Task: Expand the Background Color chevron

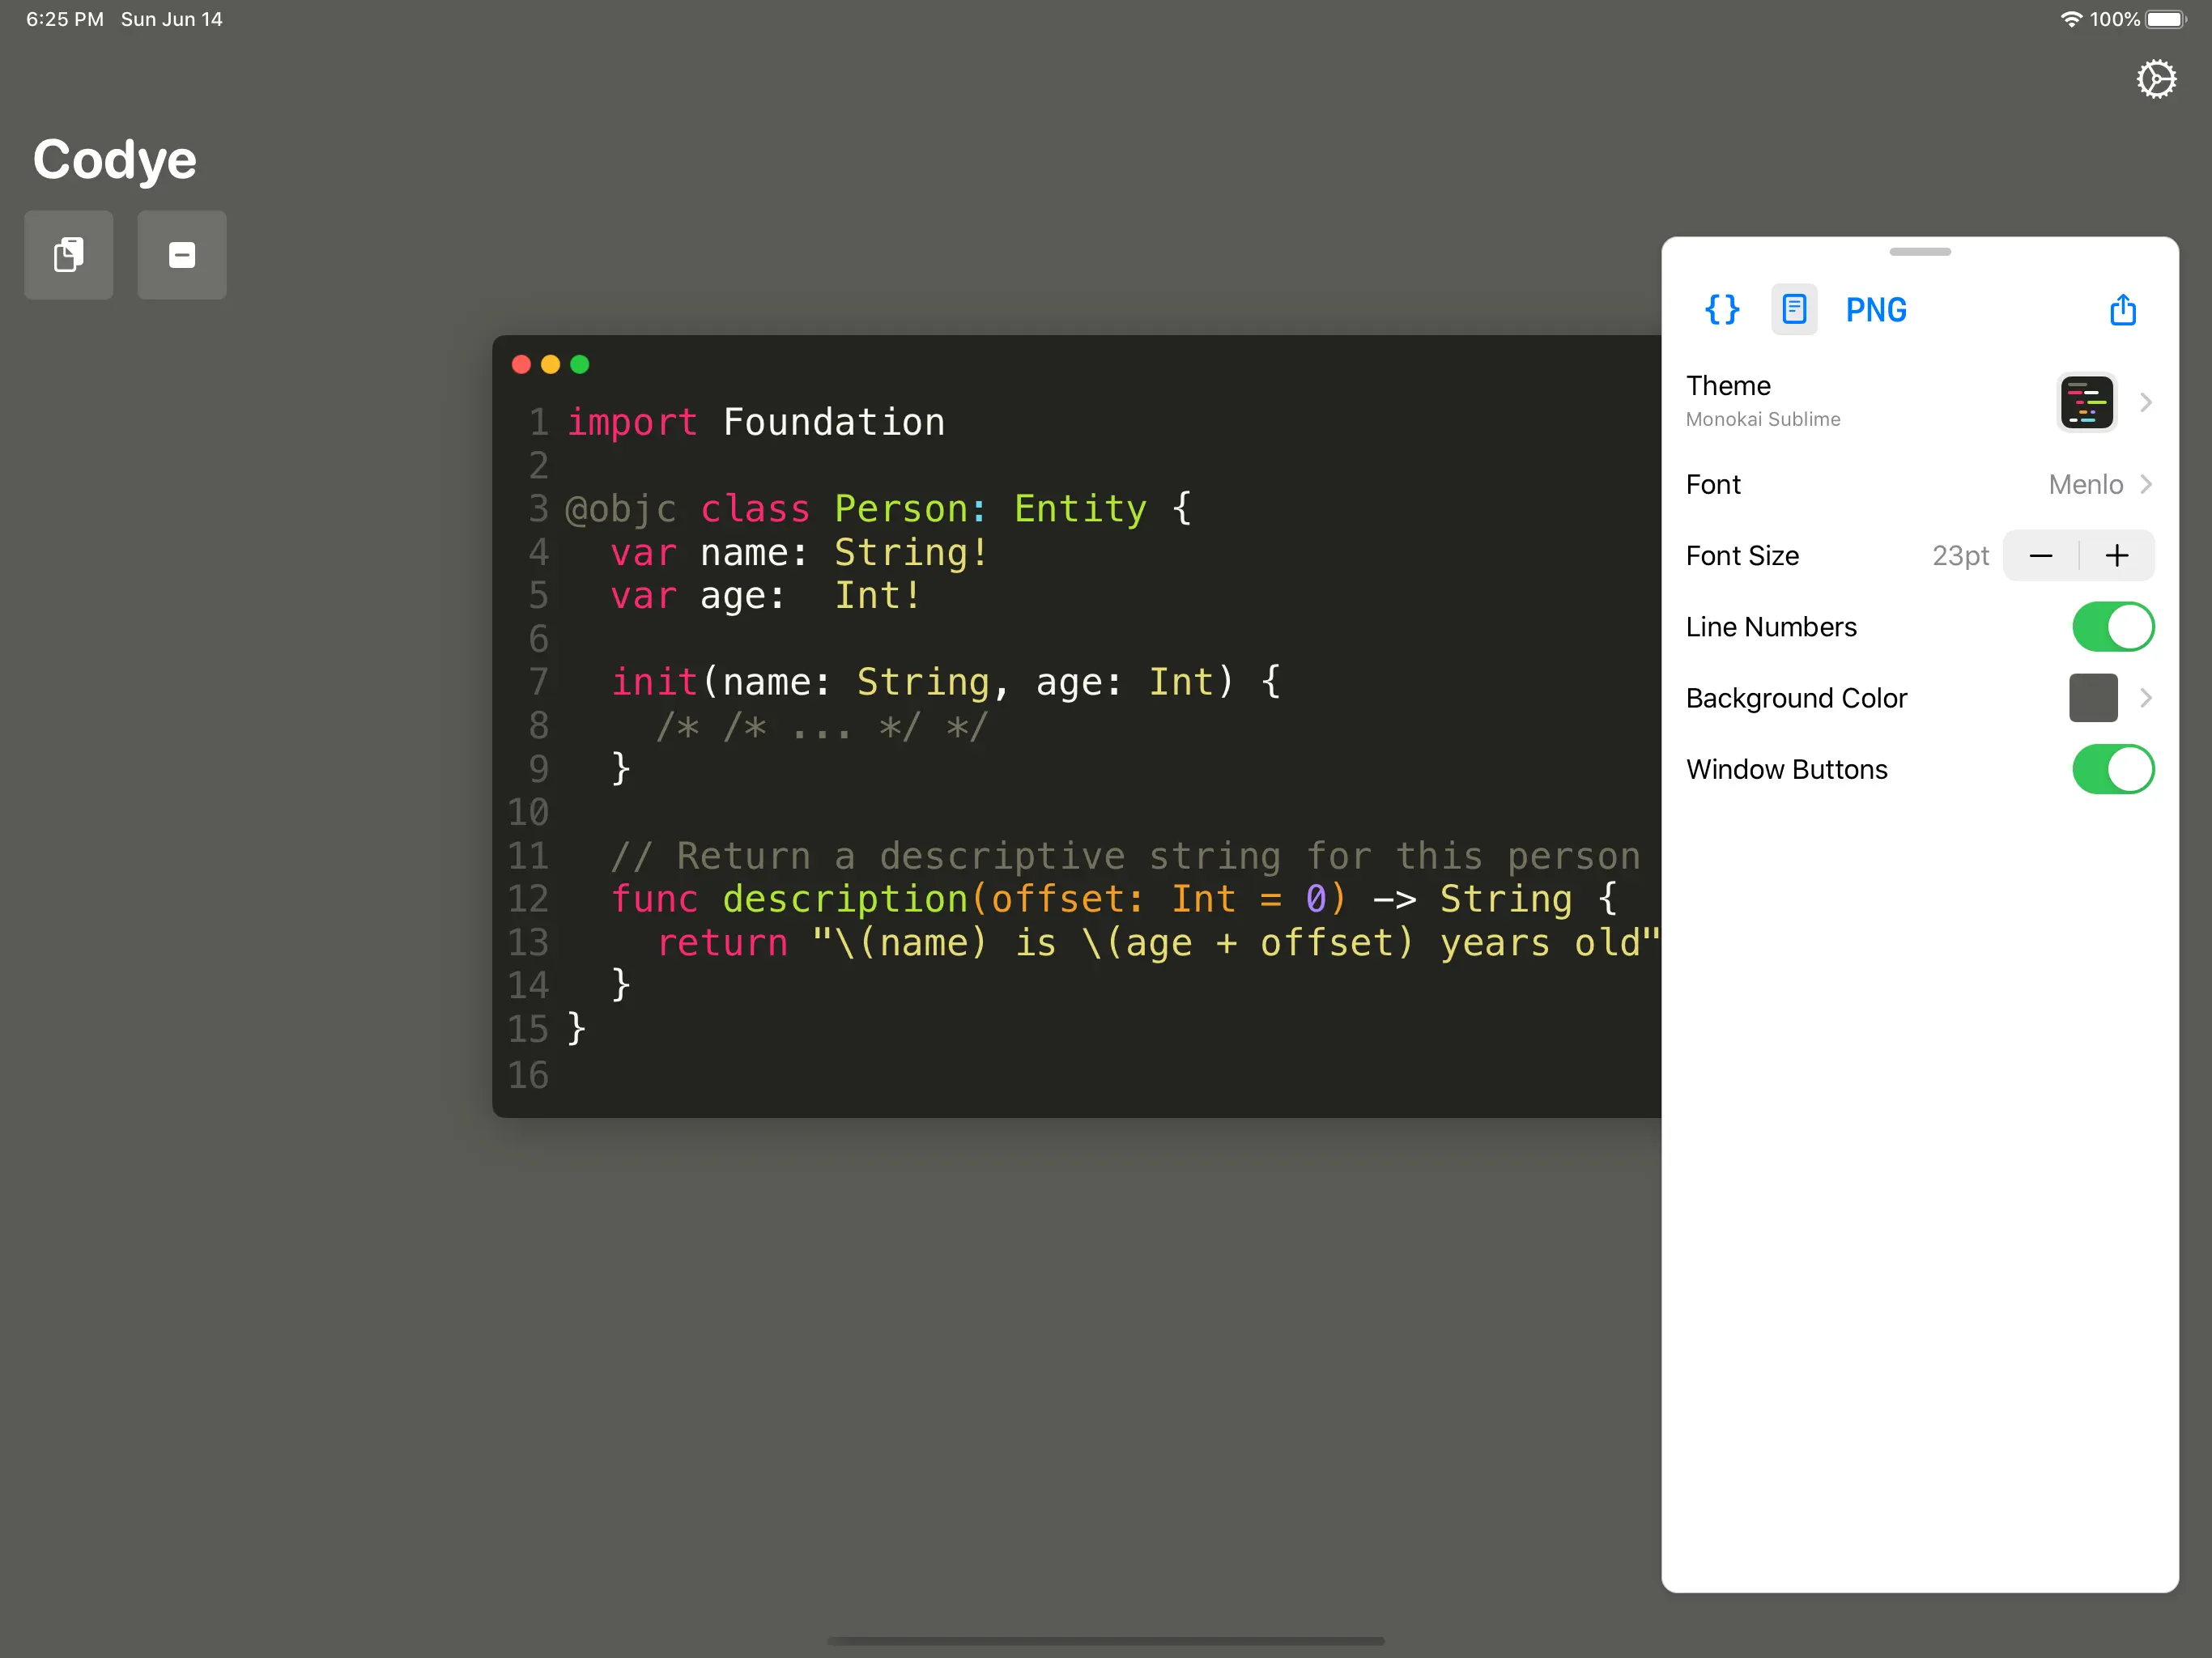Action: [2146, 698]
